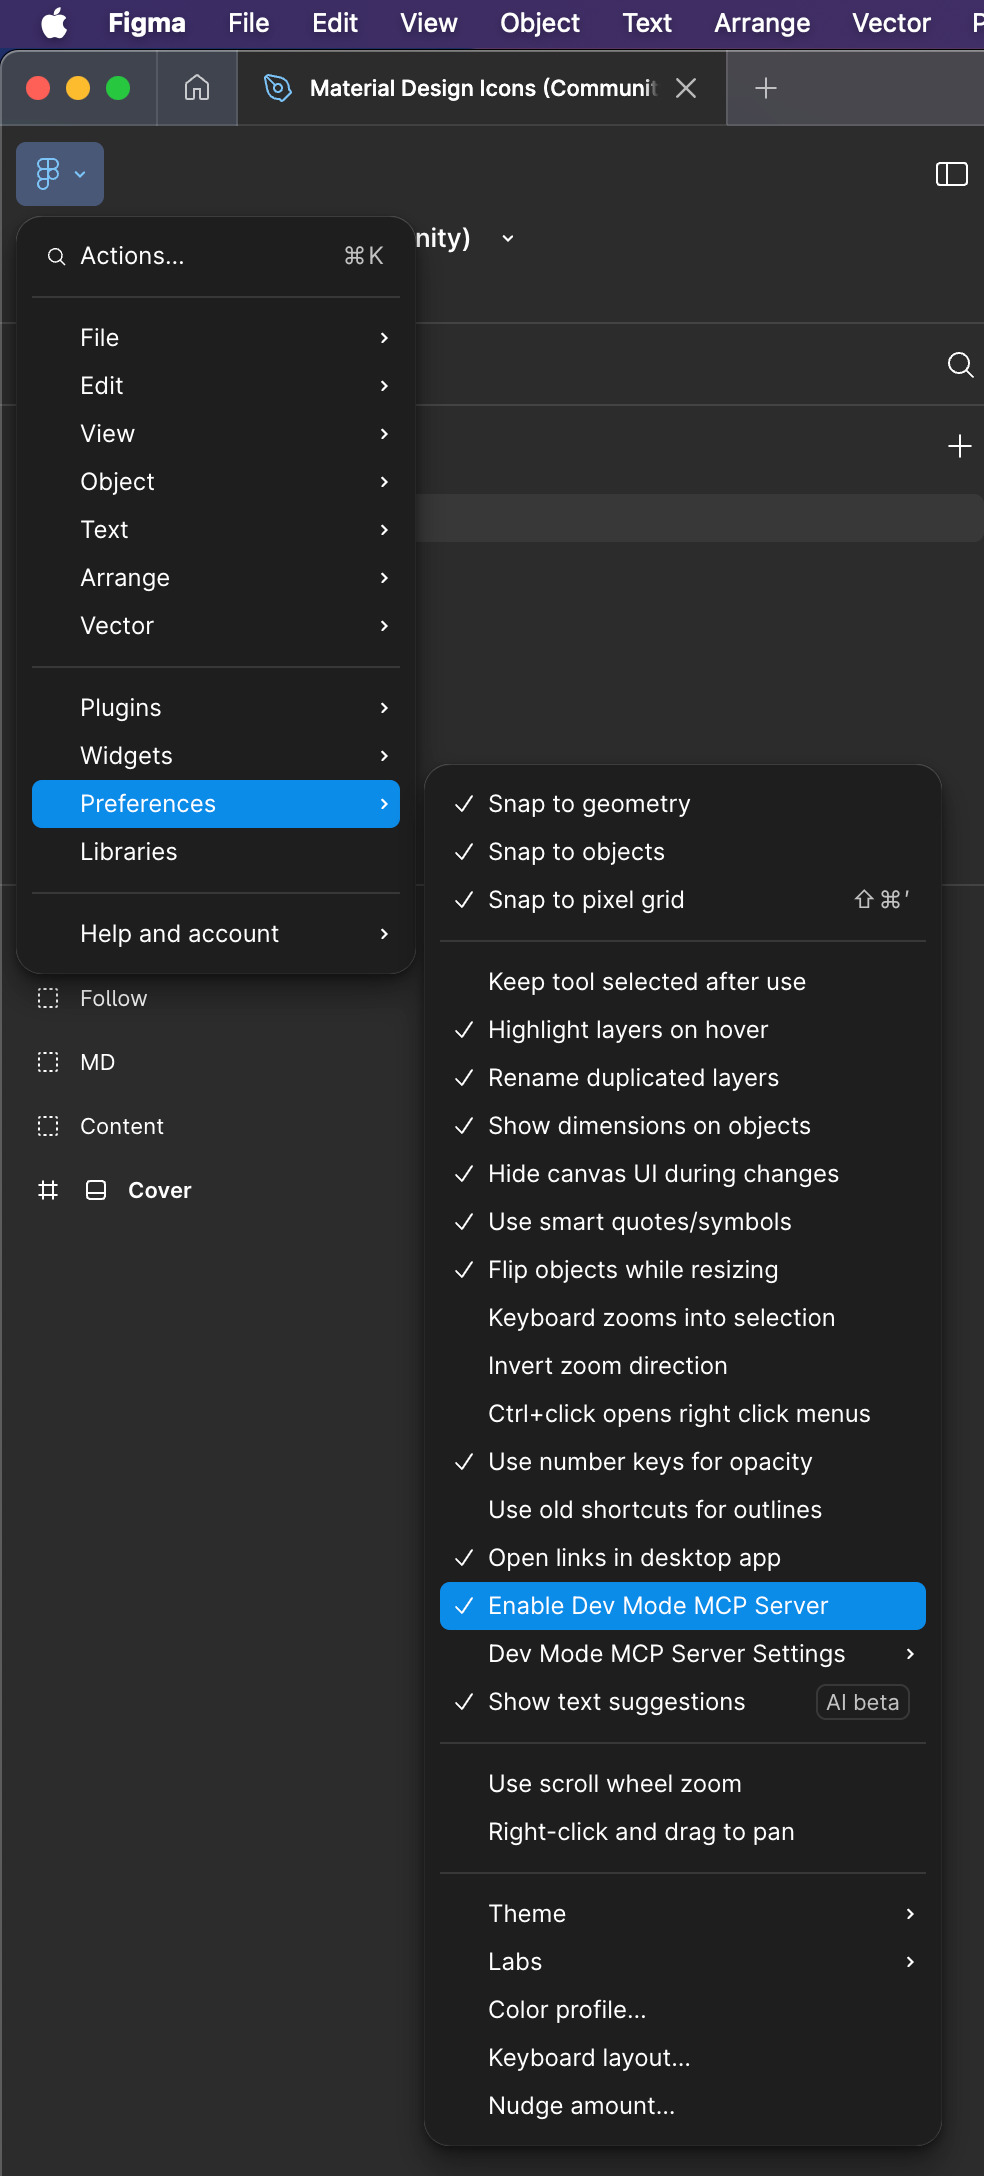The width and height of the screenshot is (984, 2176).
Task: Expand the File submenu in dropdown
Action: click(216, 338)
